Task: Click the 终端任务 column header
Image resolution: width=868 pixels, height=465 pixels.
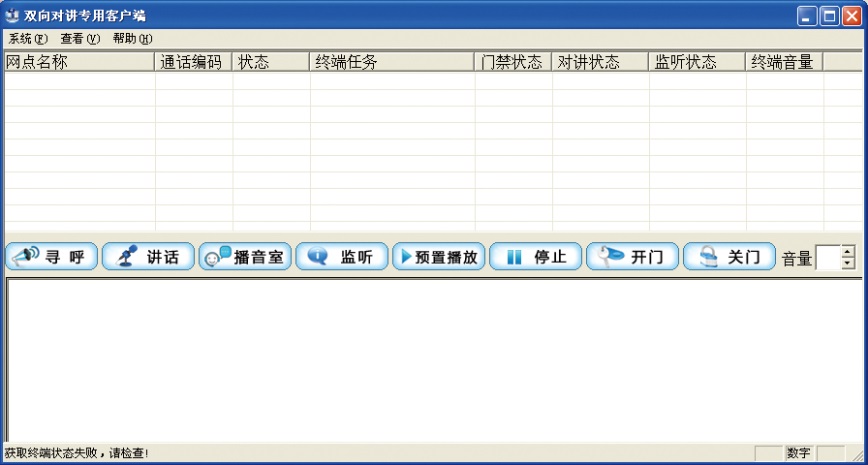Action: pyautogui.click(x=392, y=62)
